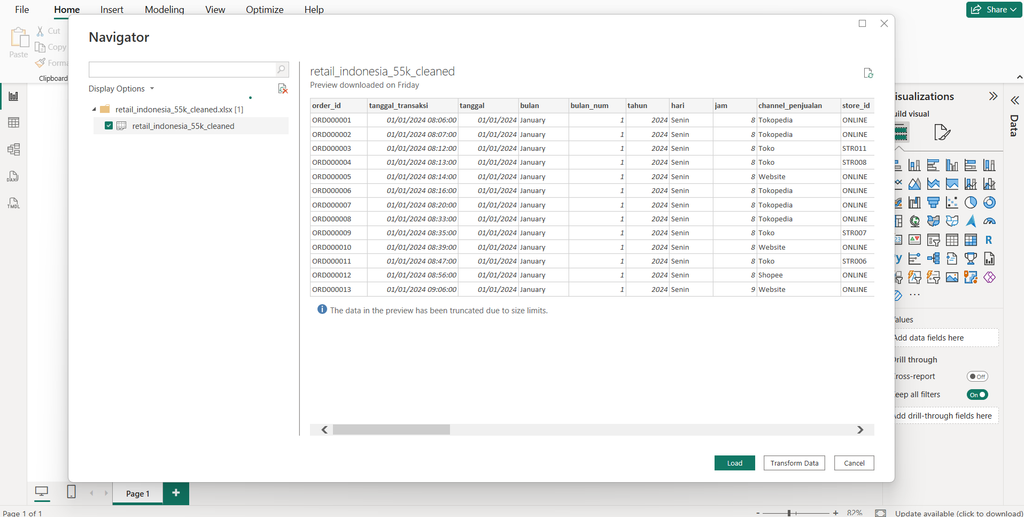Select the scatter chart visual
The image size is (1024, 517).
click(x=952, y=202)
